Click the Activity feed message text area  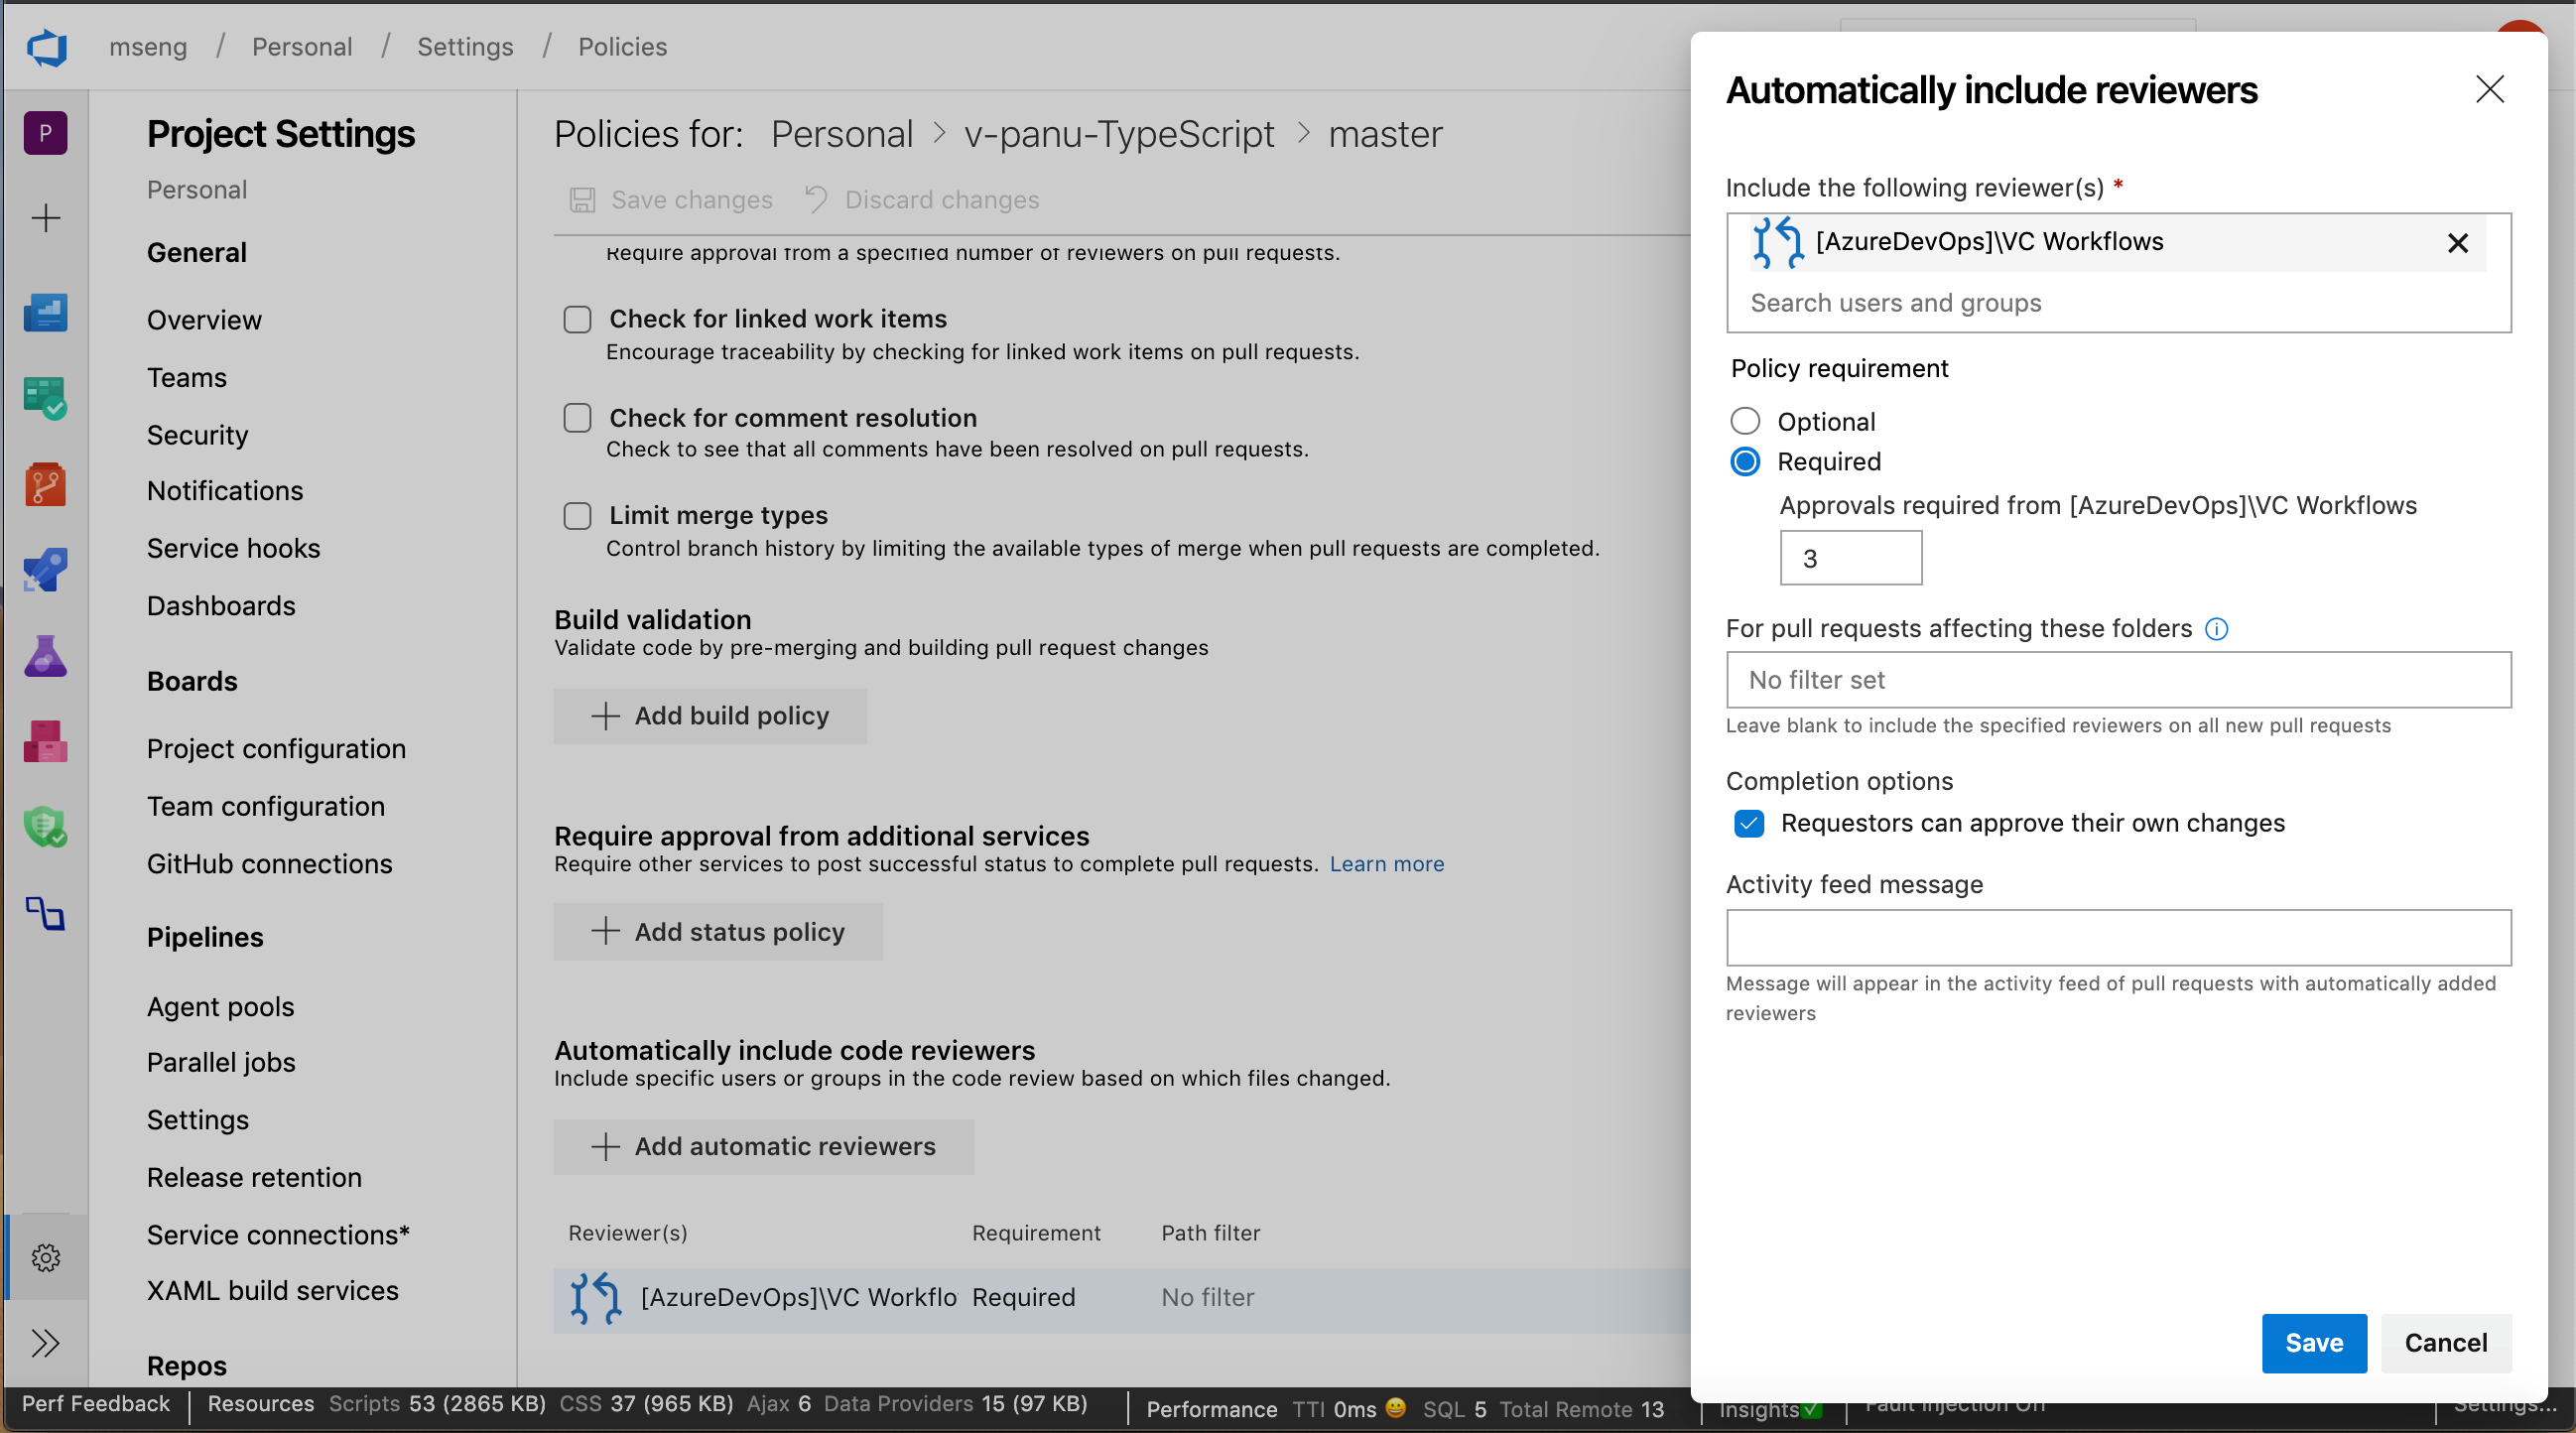coord(2119,934)
